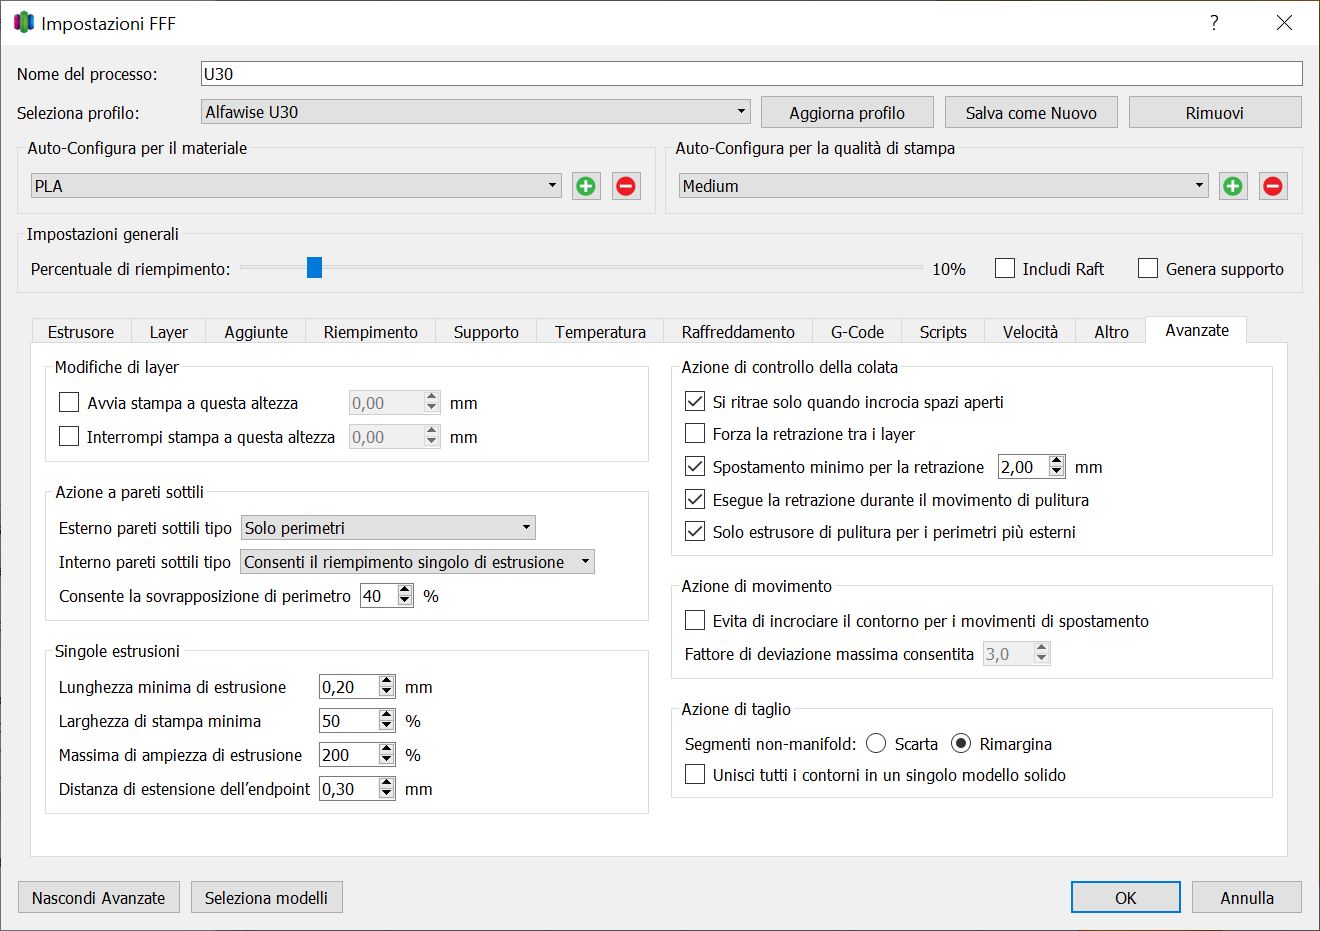The image size is (1320, 931).
Task: Open the Riempimento tab
Action: [x=371, y=332]
